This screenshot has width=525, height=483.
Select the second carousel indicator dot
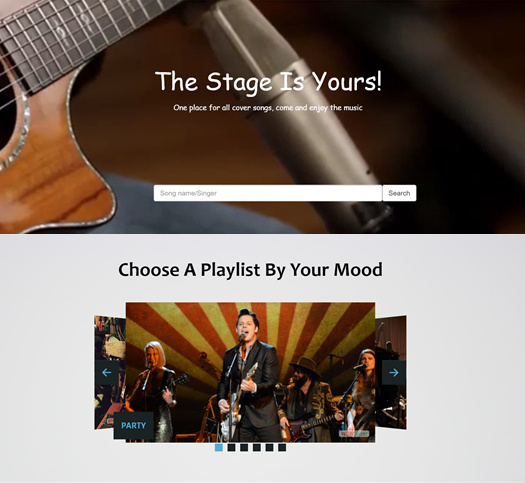(231, 448)
